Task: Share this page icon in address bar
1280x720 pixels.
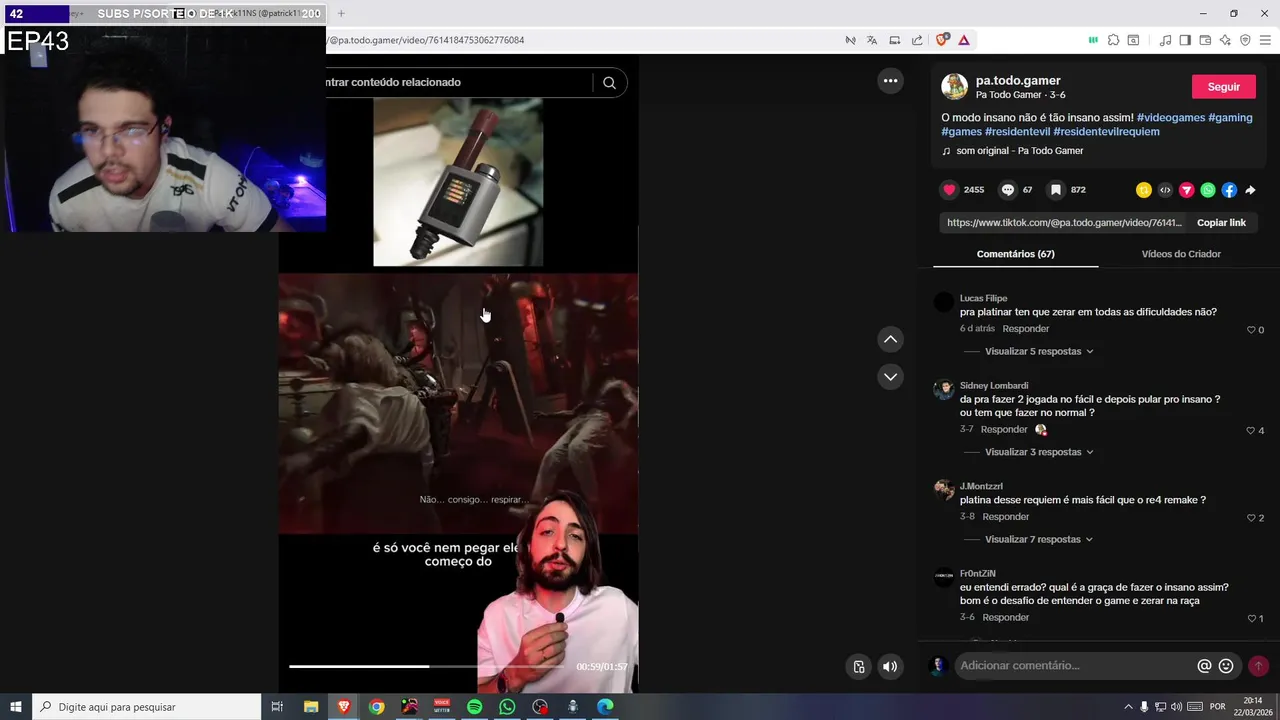Action: pos(917,40)
